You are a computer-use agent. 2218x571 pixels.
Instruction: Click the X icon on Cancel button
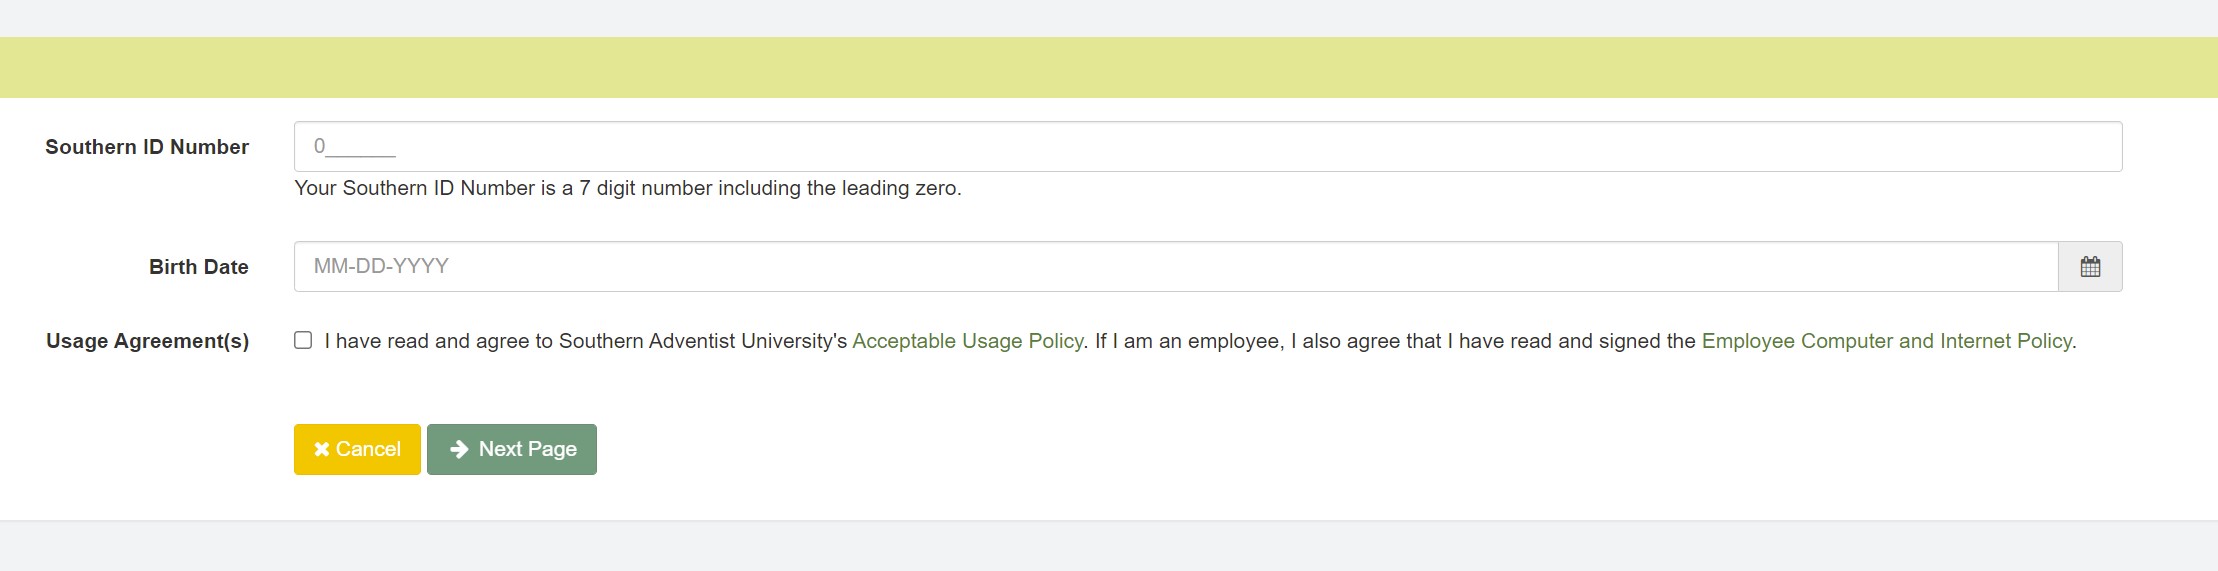tap(321, 450)
